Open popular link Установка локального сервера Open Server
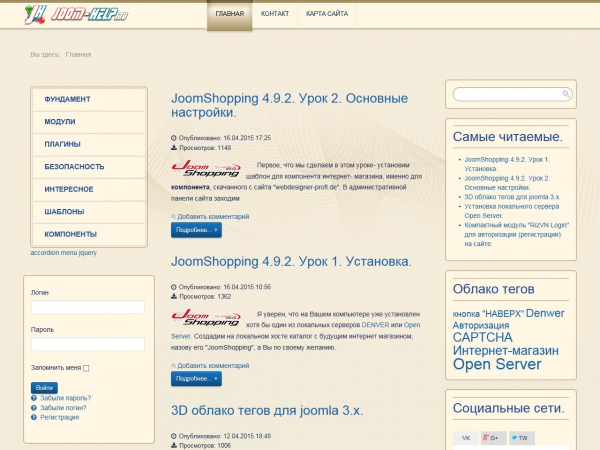The width and height of the screenshot is (600, 450). click(512, 211)
